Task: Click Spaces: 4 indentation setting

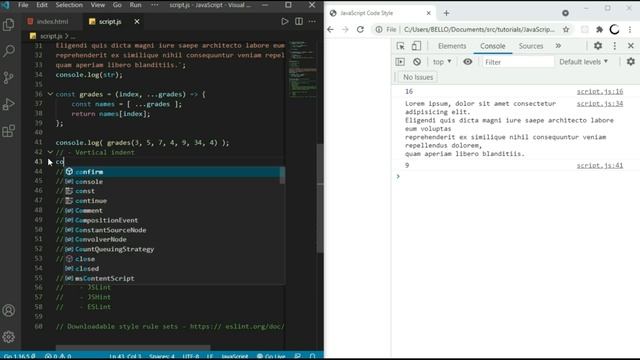Action: point(162,356)
